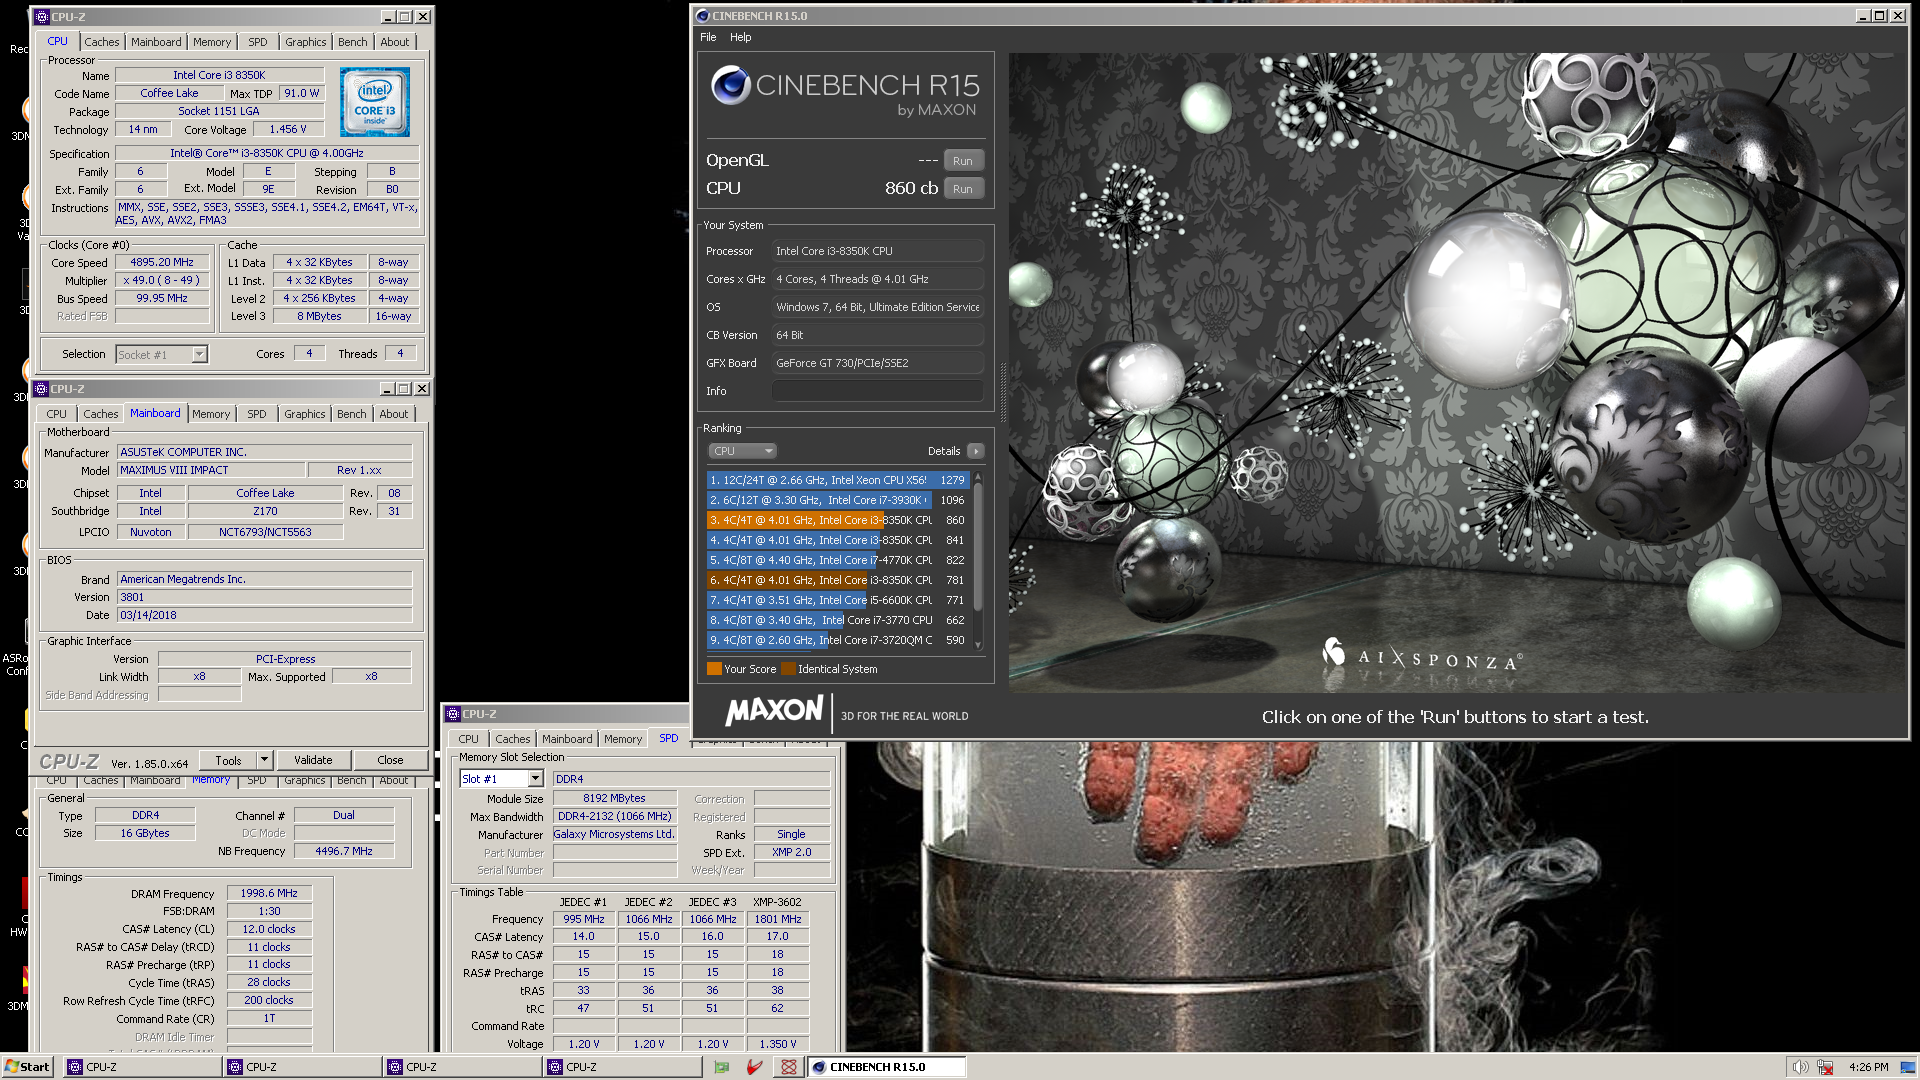Open the Start menu
The height and width of the screenshot is (1080, 1920).
27,1067
